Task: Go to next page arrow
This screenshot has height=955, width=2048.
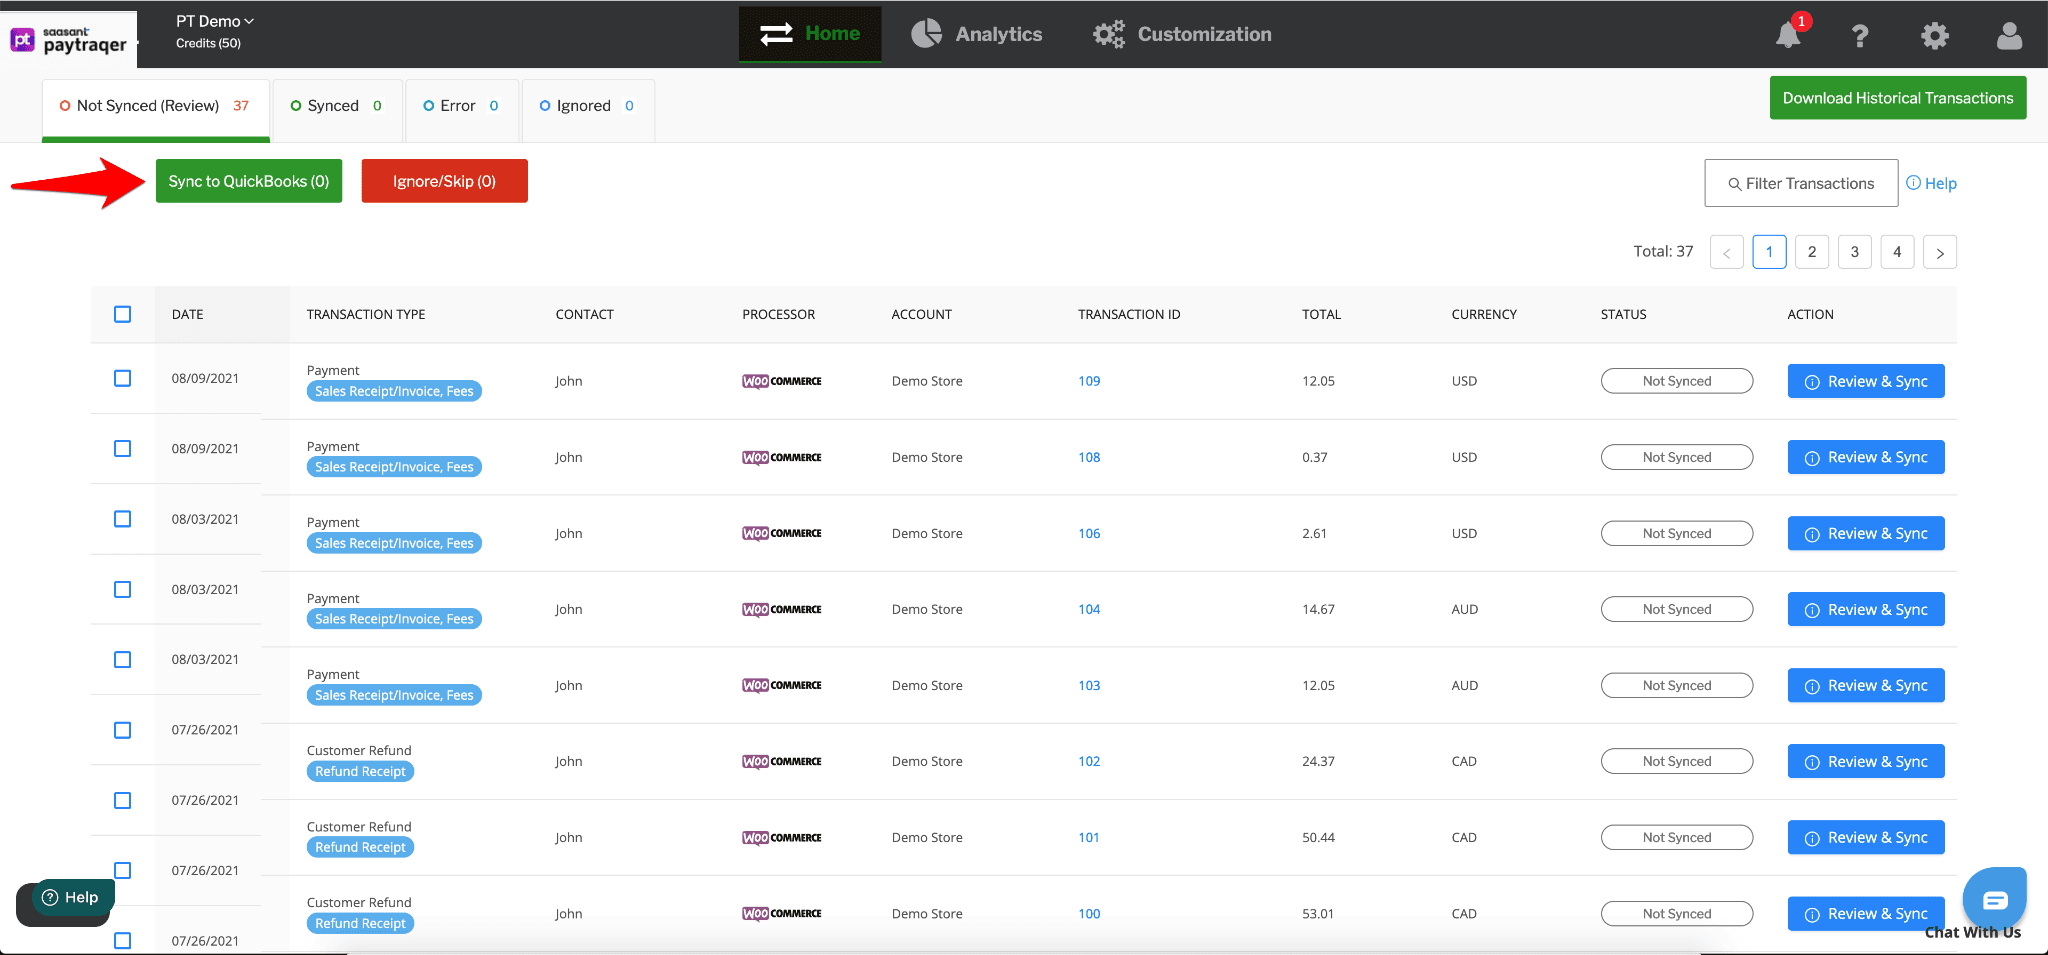Action: 1940,252
